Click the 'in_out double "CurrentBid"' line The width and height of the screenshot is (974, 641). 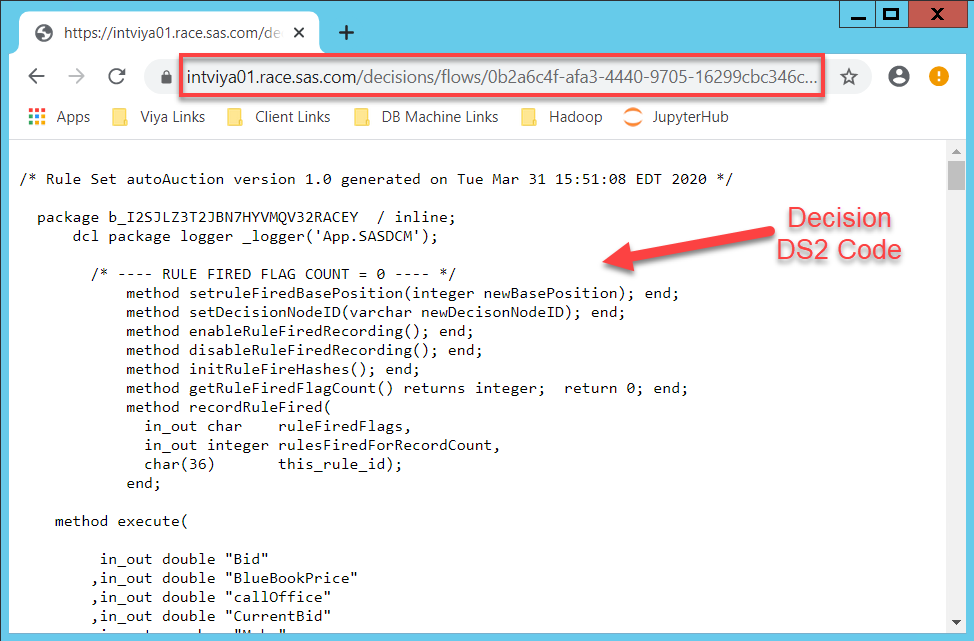tap(211, 616)
